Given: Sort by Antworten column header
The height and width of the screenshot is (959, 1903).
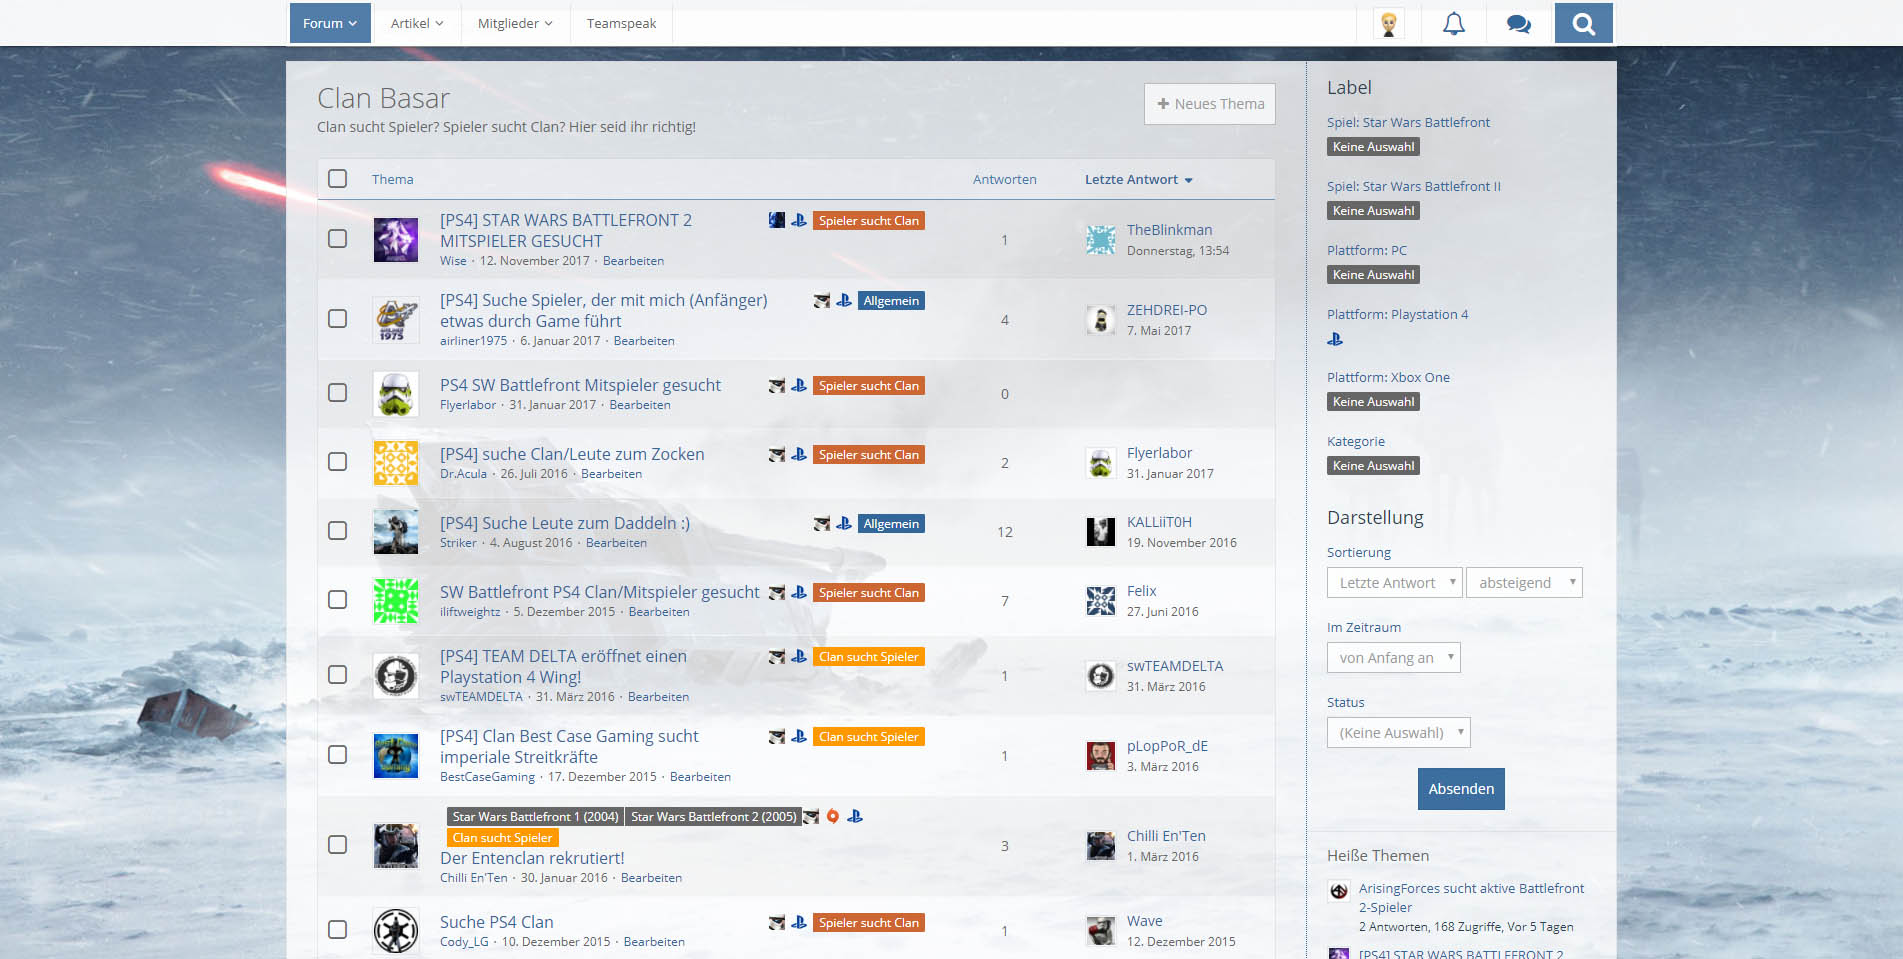Looking at the screenshot, I should click(x=1004, y=180).
